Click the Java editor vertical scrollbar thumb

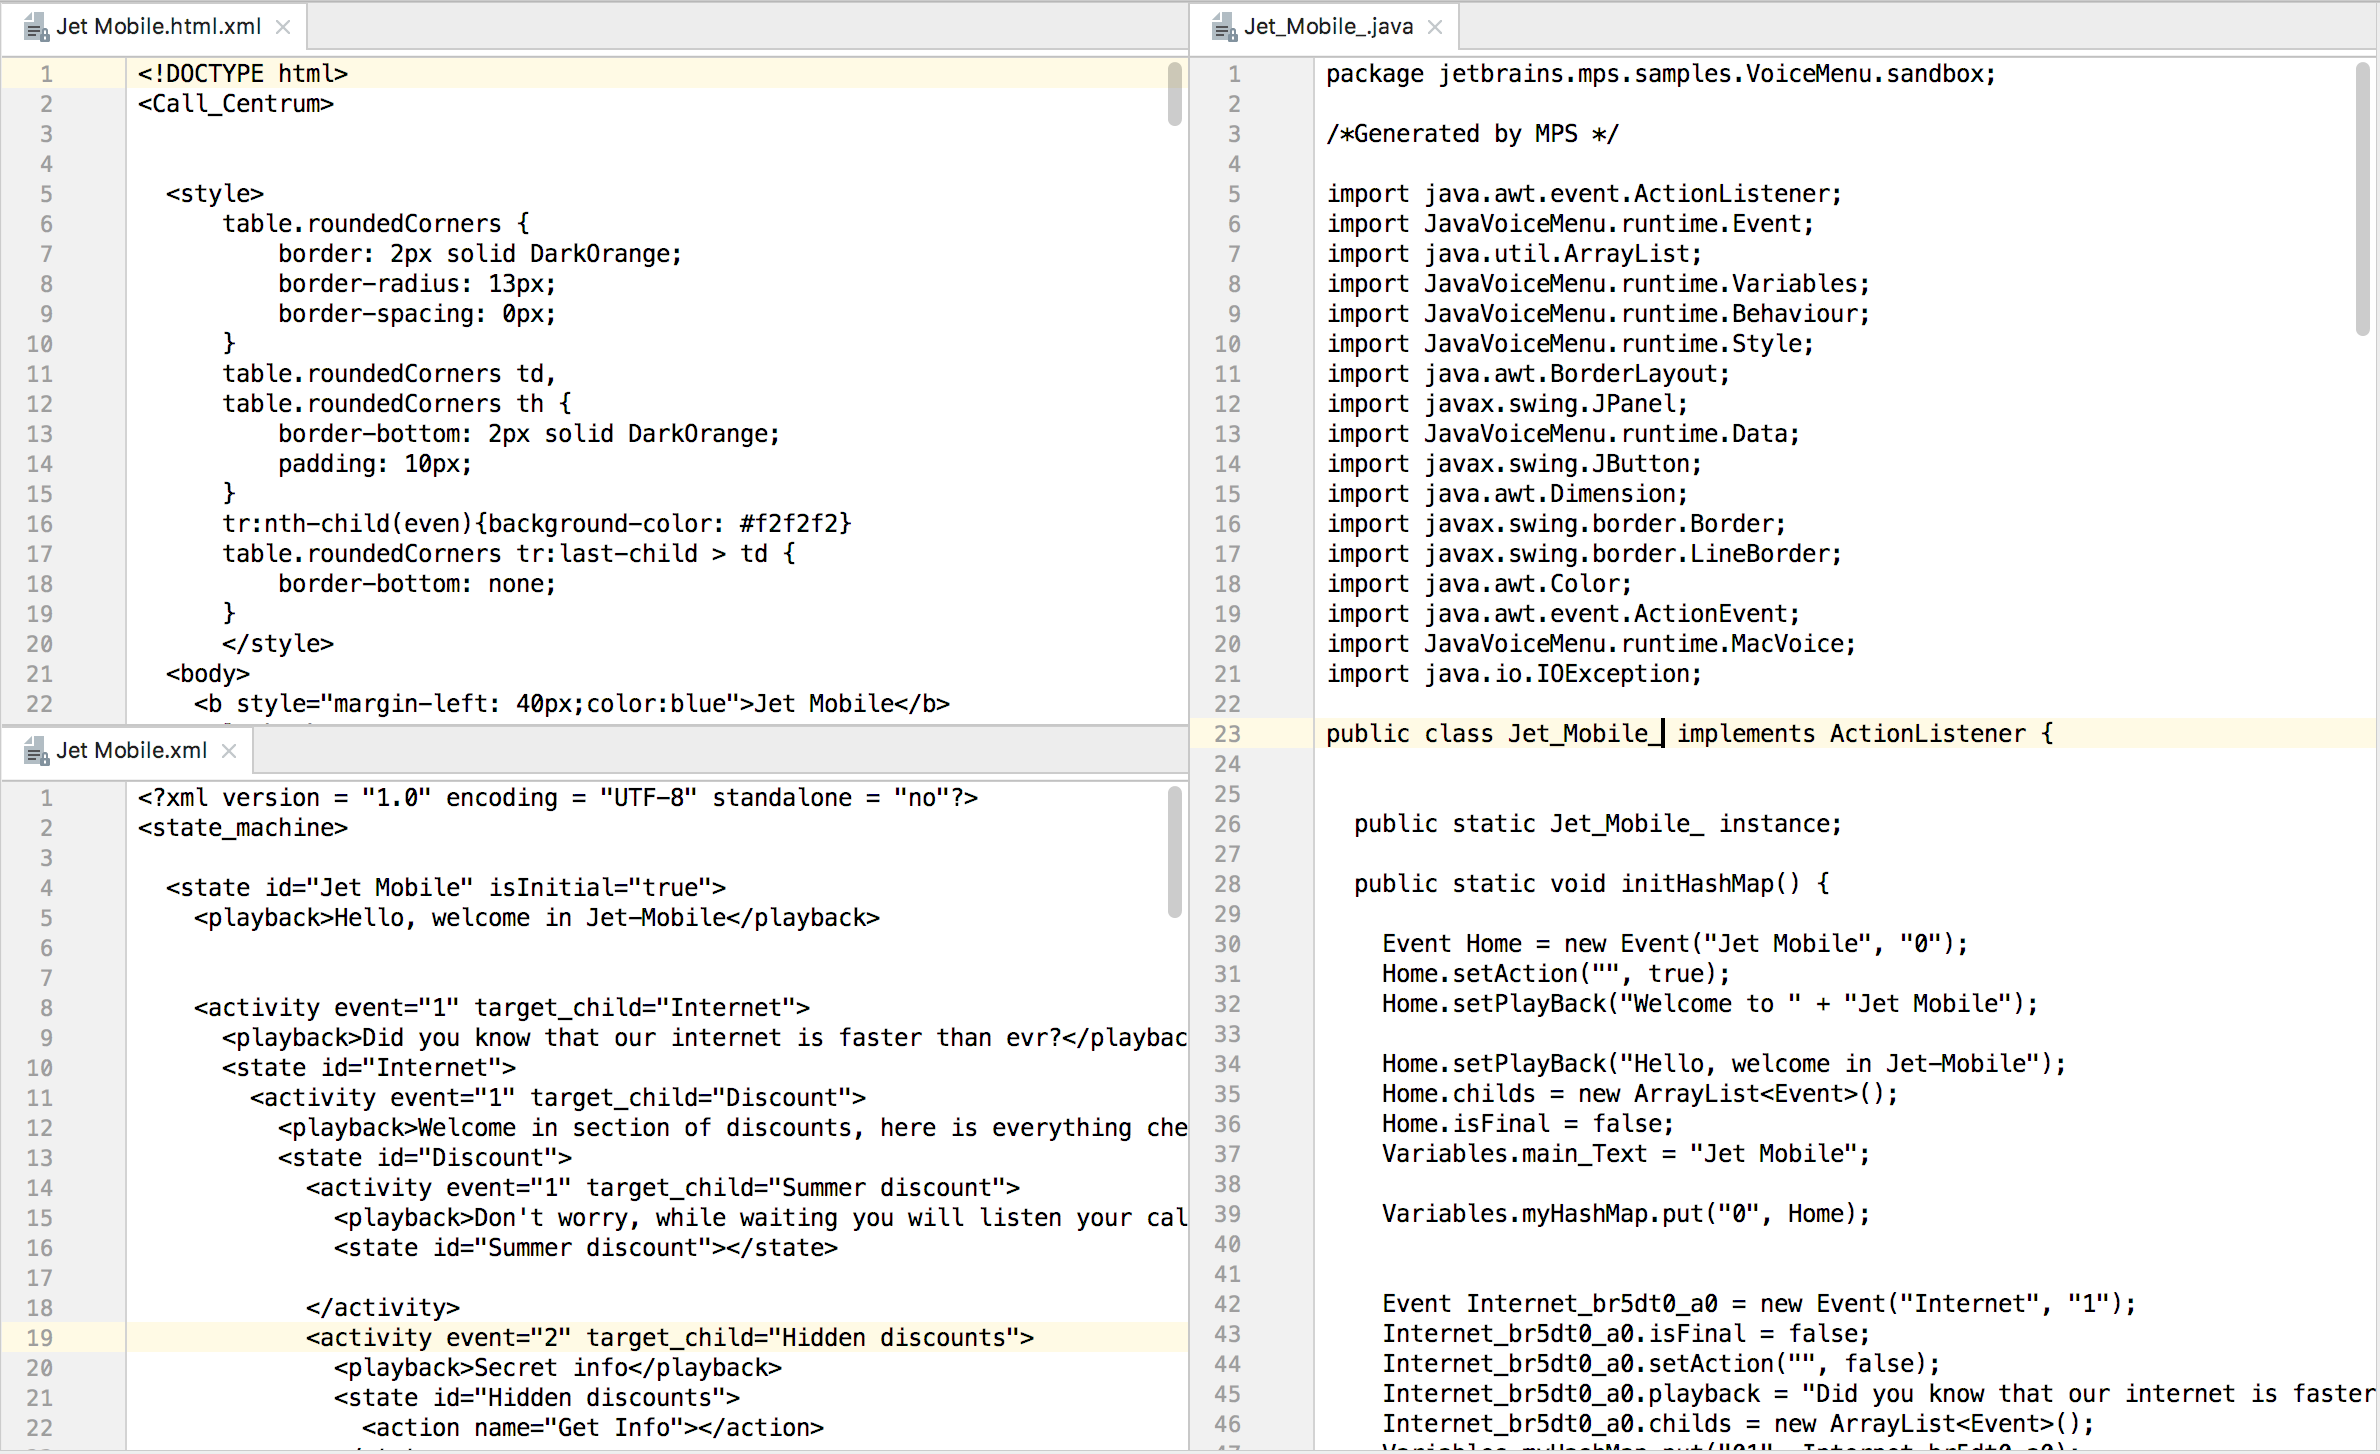tap(2362, 200)
